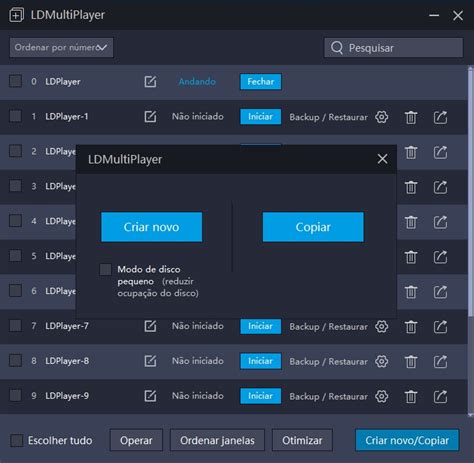Click the Operar button
Viewport: 474px width, 463px height.
click(136, 440)
